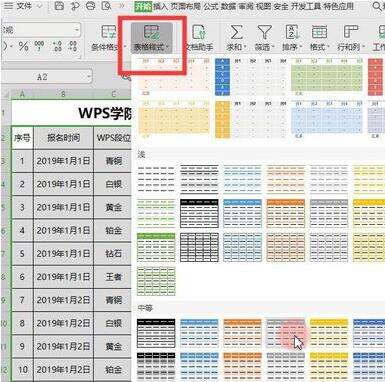Expand more quick access tools (»)
Viewport: 385px width, 382px height.
tap(122, 6)
